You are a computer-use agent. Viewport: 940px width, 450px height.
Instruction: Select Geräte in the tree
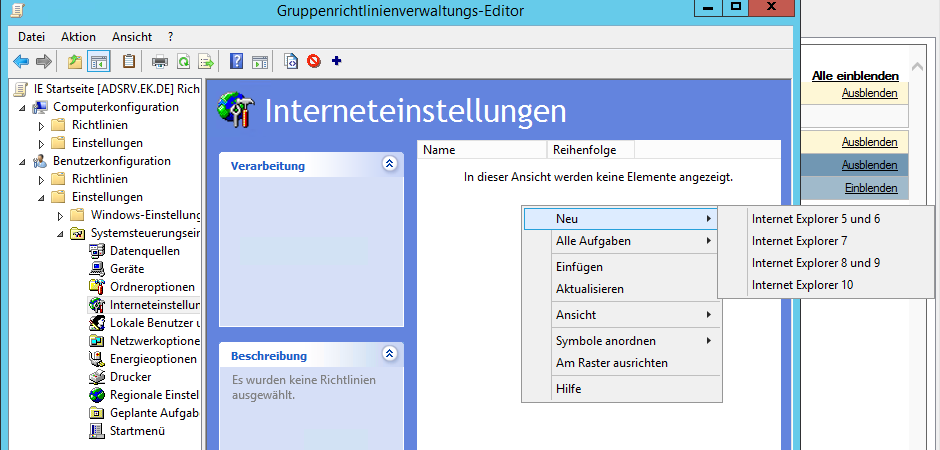(127, 269)
